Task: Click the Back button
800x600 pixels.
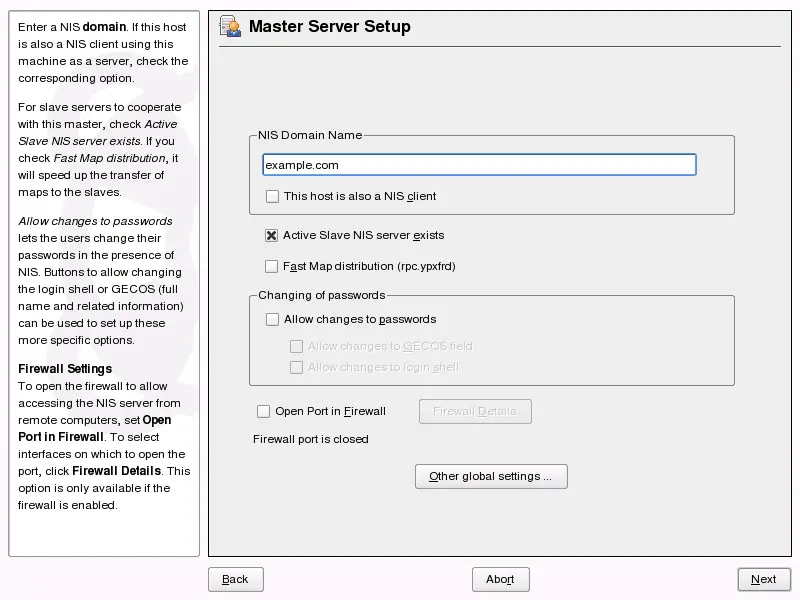Action: [x=235, y=579]
